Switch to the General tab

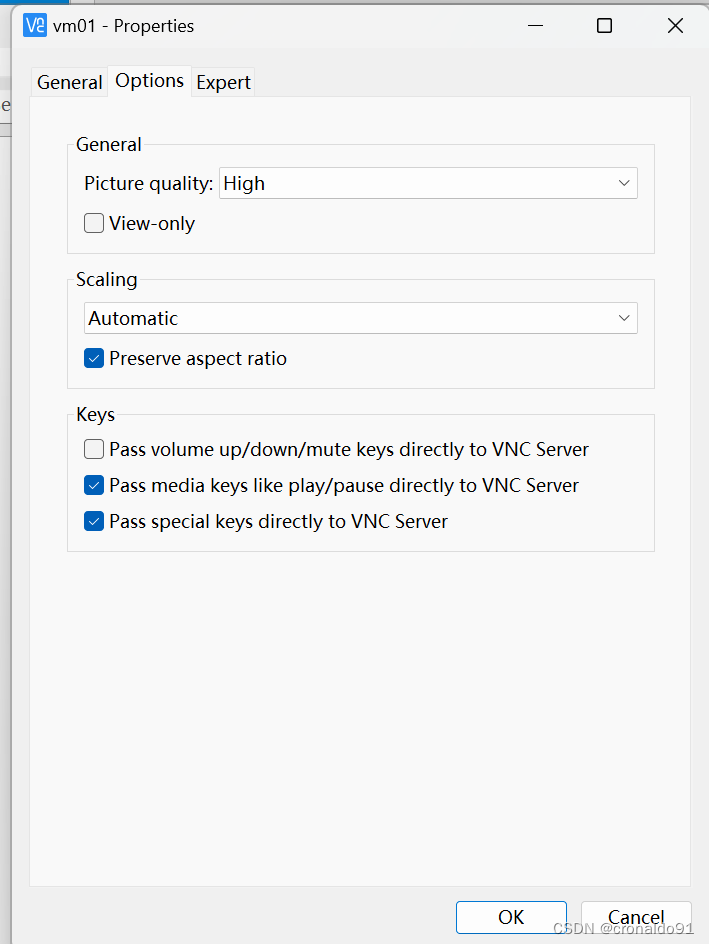point(70,82)
